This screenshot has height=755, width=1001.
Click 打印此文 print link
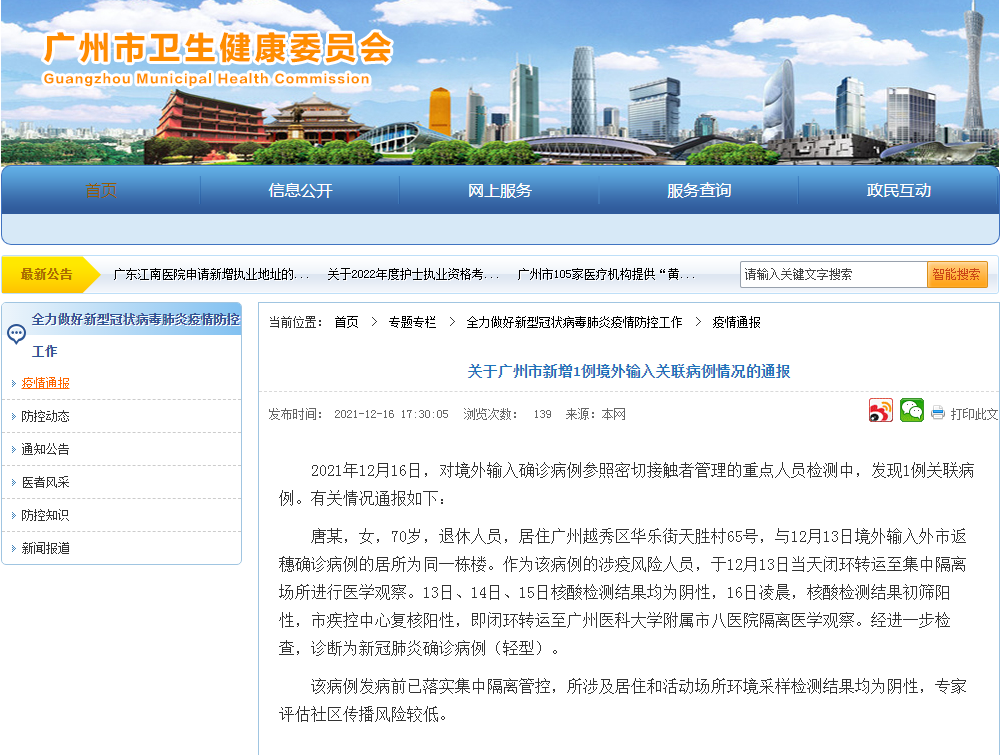pyautogui.click(x=974, y=414)
